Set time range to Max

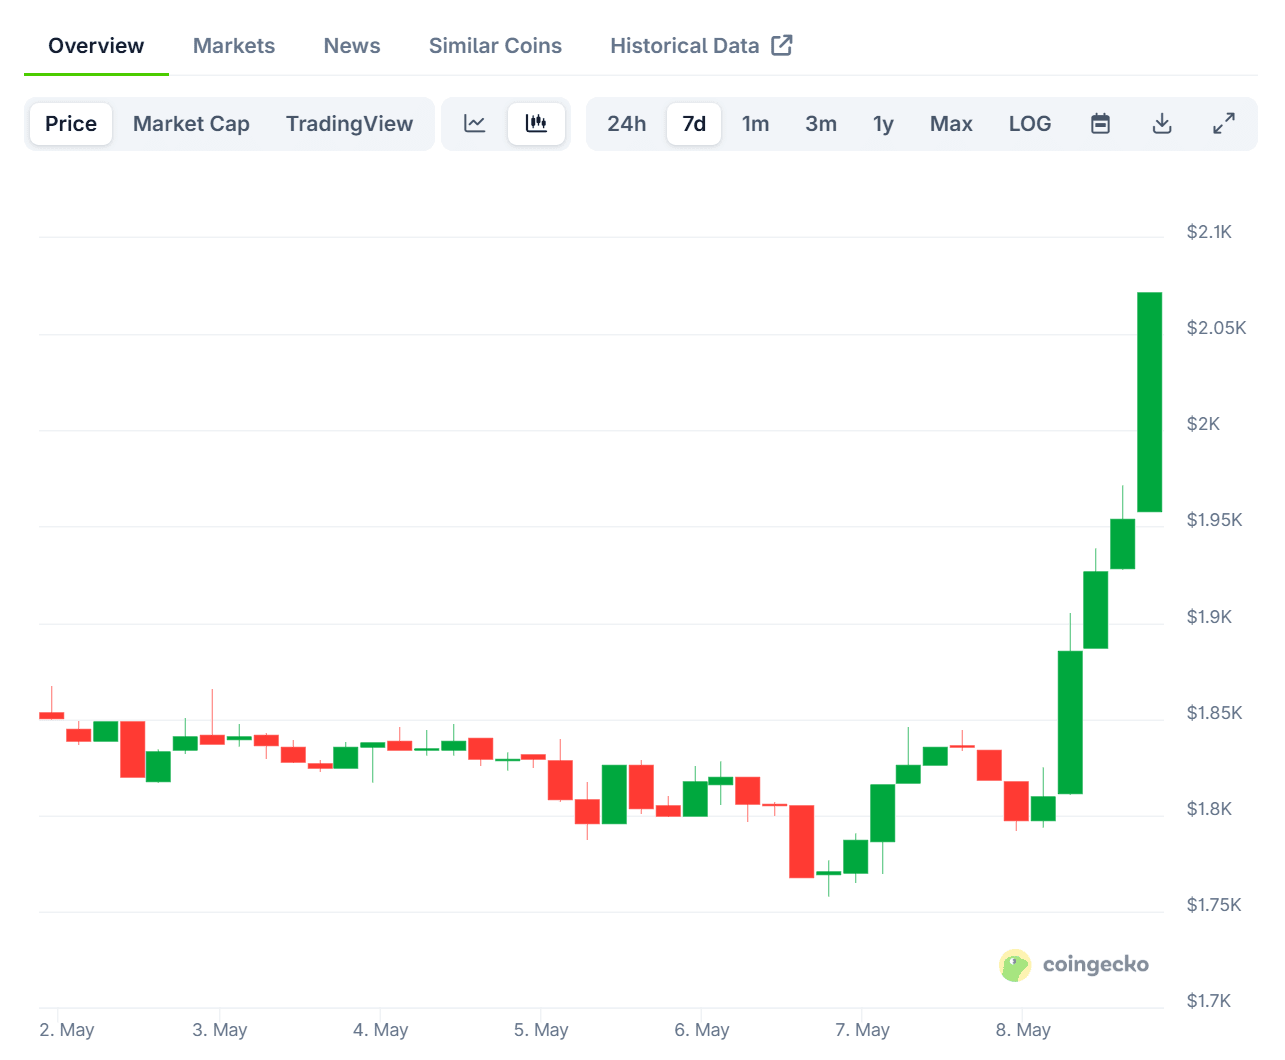951,124
